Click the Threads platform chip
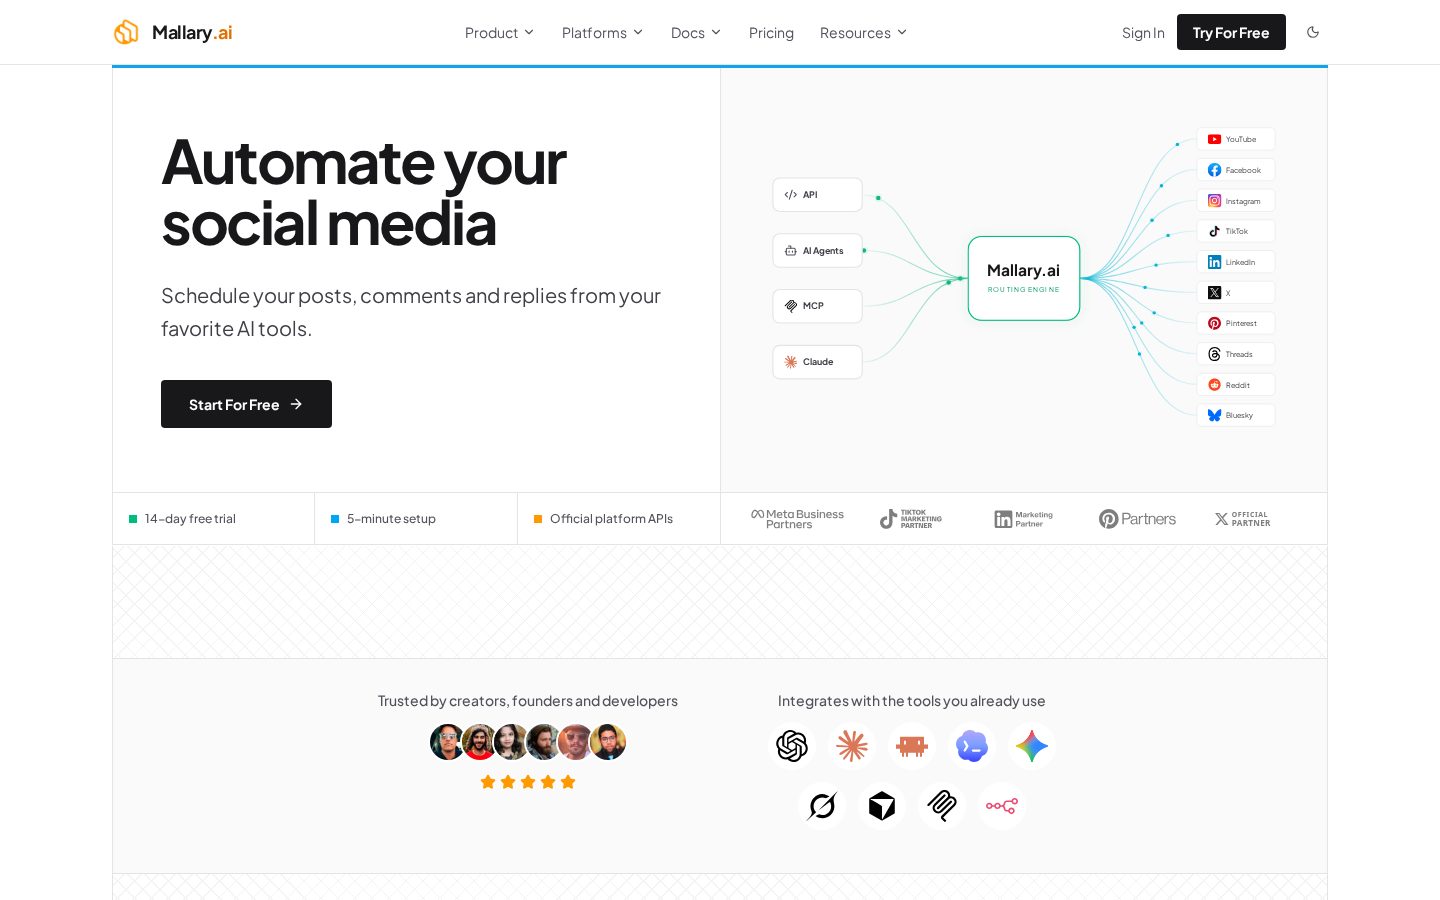 click(1235, 354)
